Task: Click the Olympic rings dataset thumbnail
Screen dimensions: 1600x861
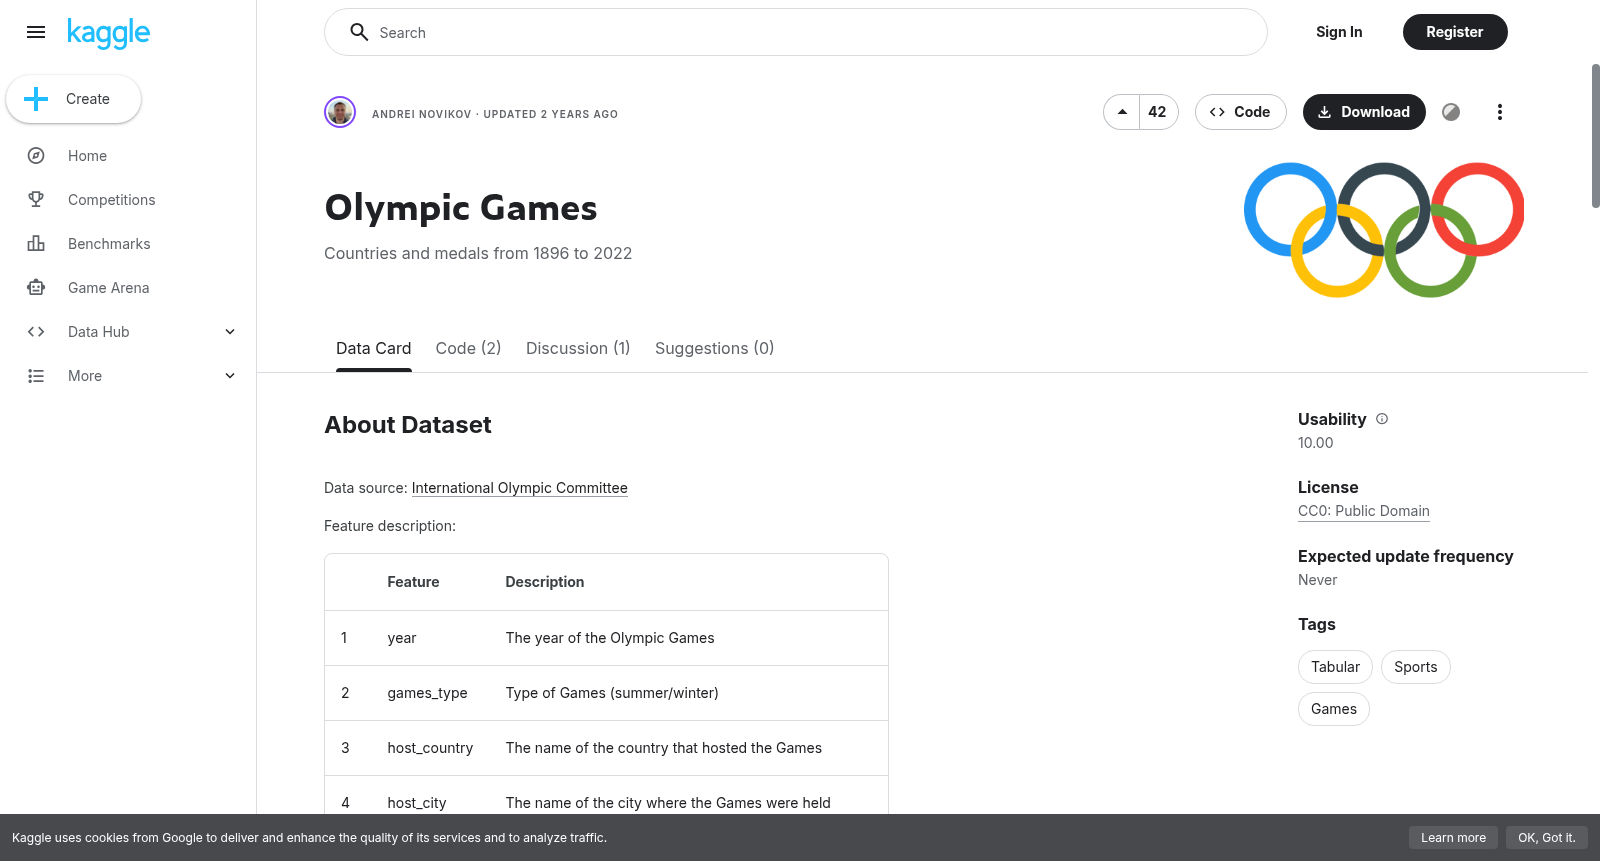Action: point(1384,230)
